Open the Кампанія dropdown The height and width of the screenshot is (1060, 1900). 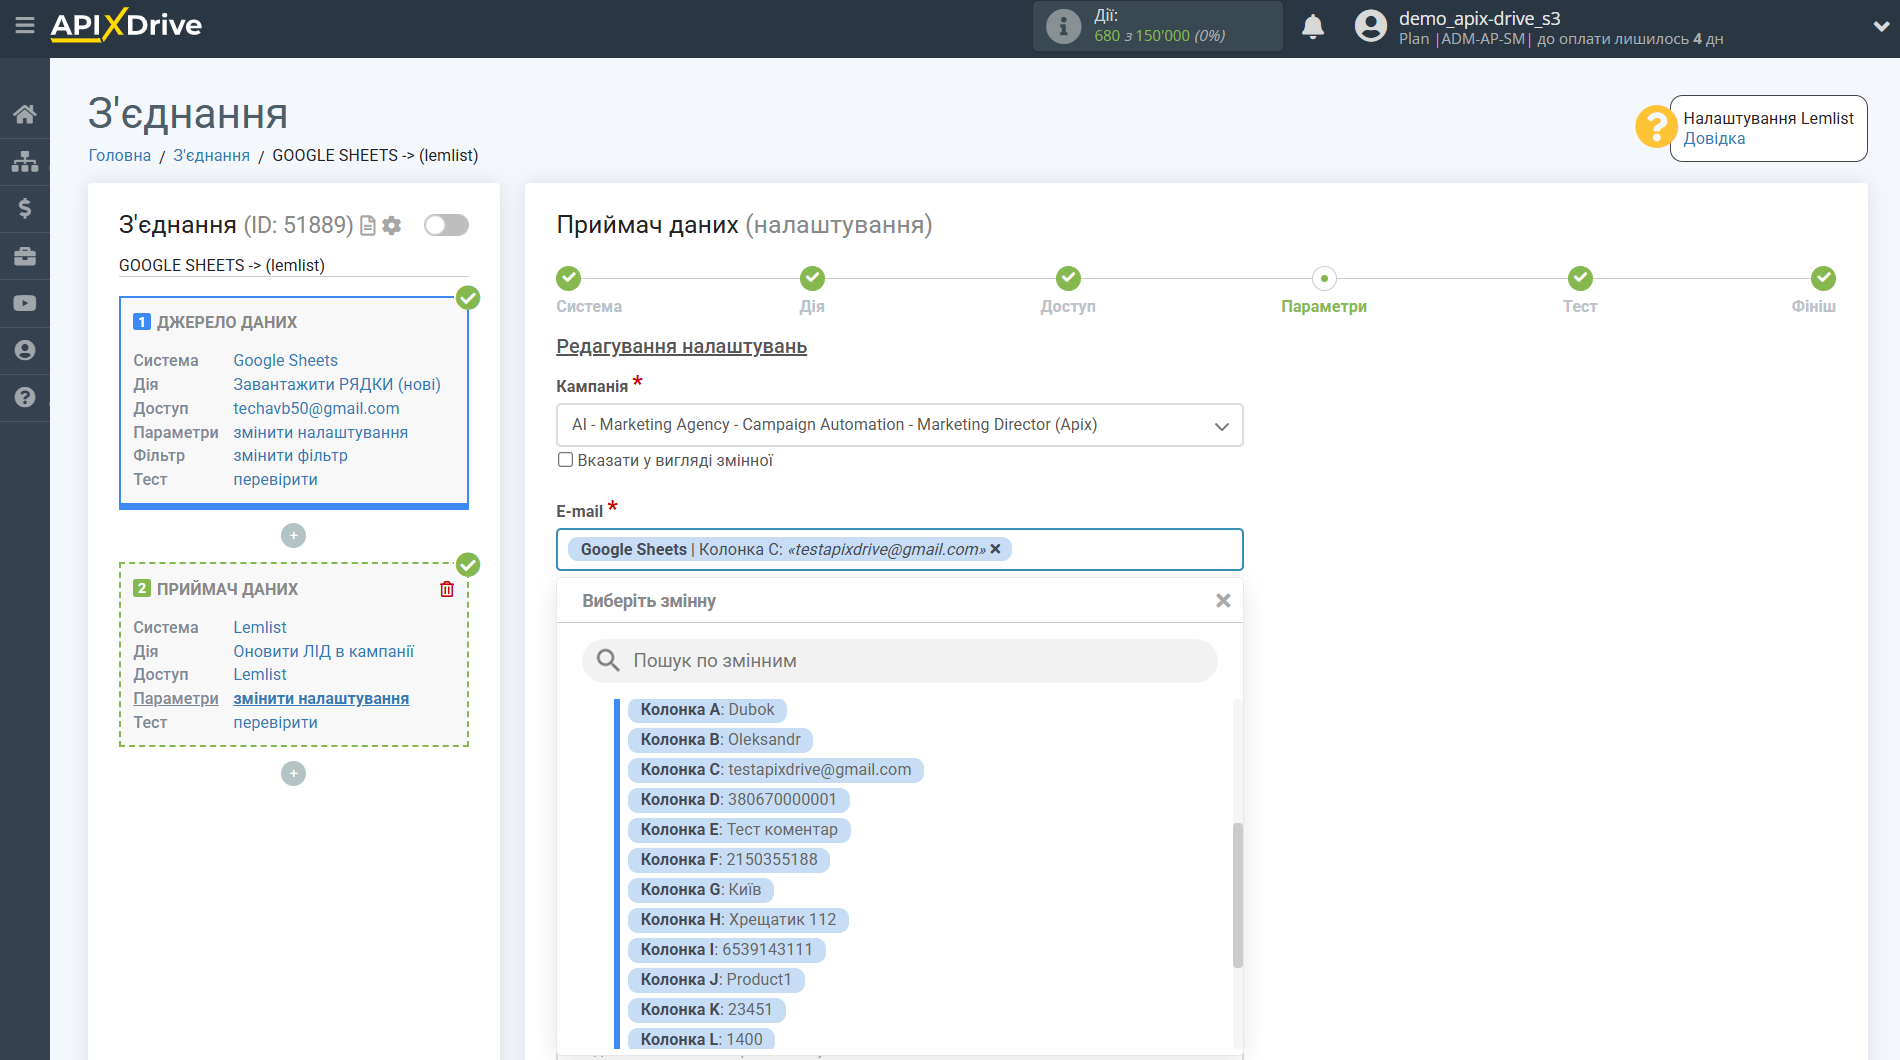(899, 425)
